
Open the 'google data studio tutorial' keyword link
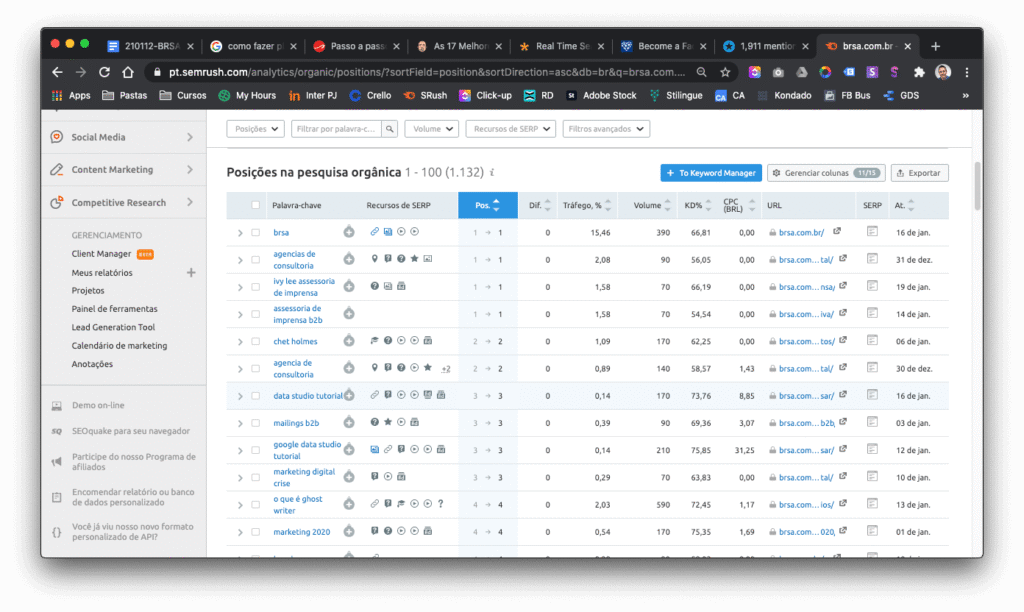coord(307,450)
